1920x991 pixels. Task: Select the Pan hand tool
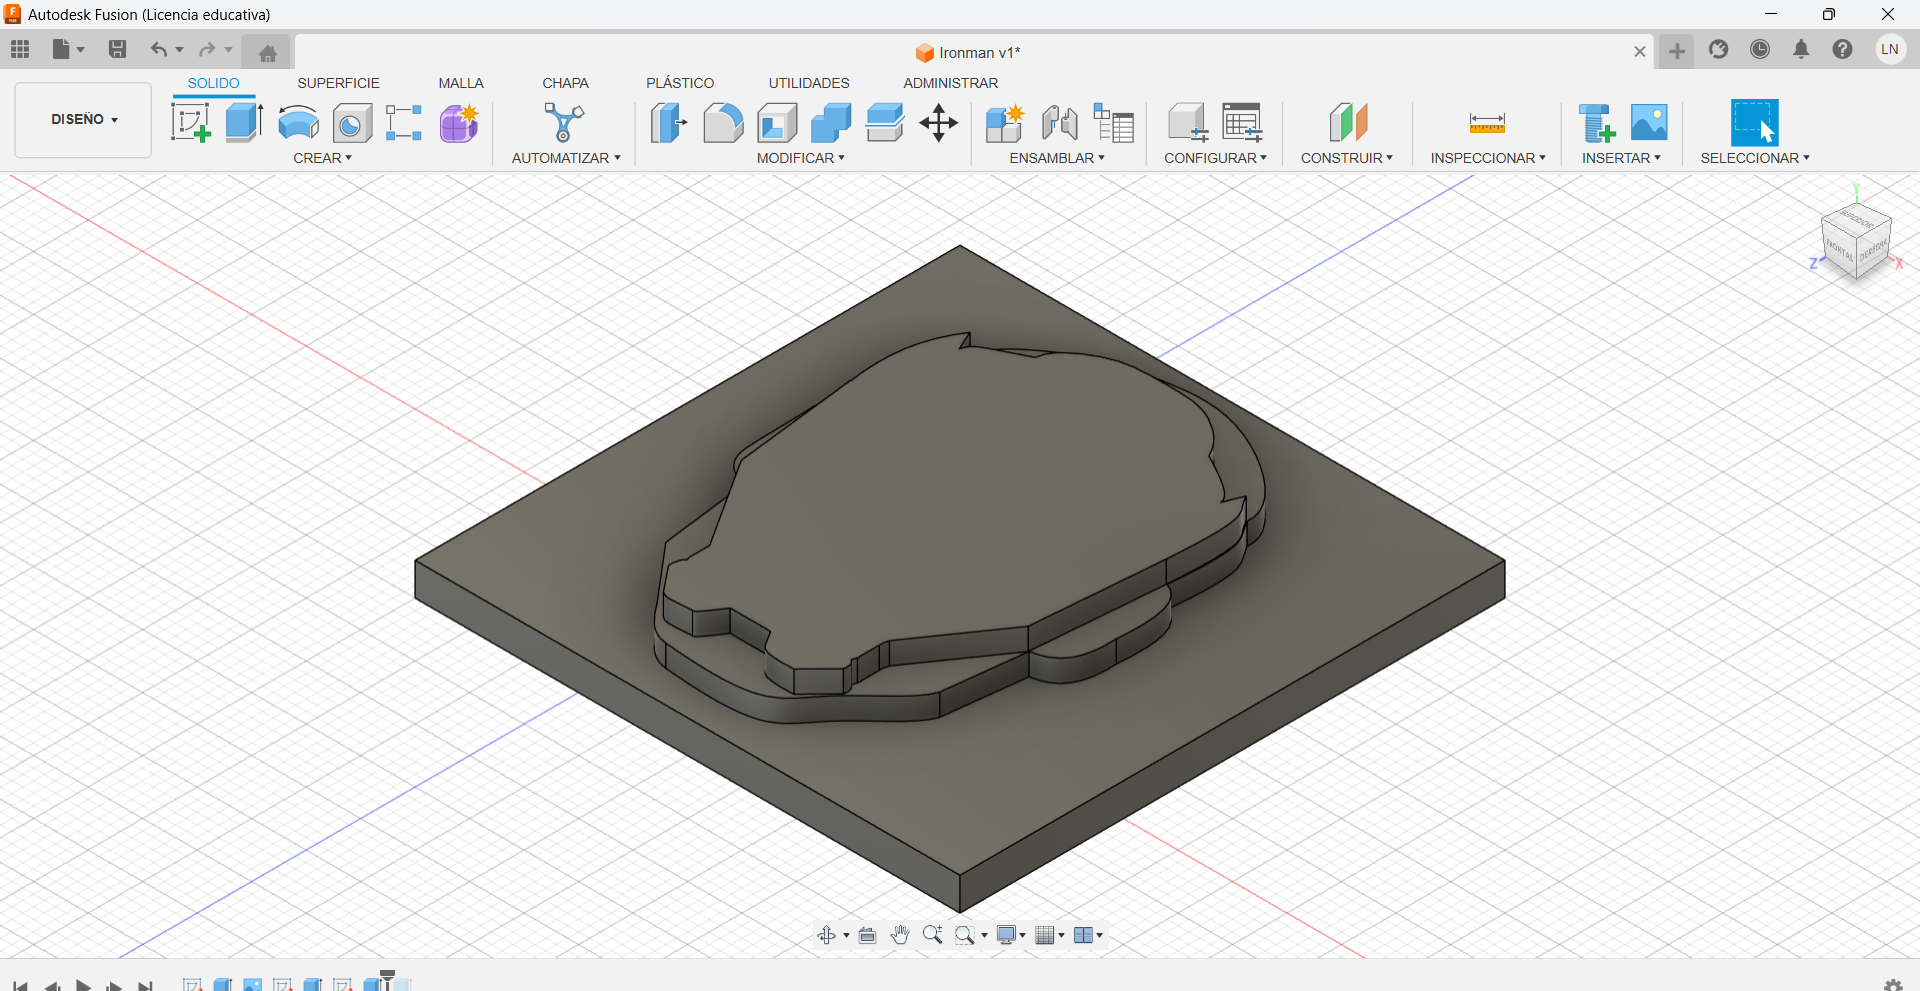900,935
